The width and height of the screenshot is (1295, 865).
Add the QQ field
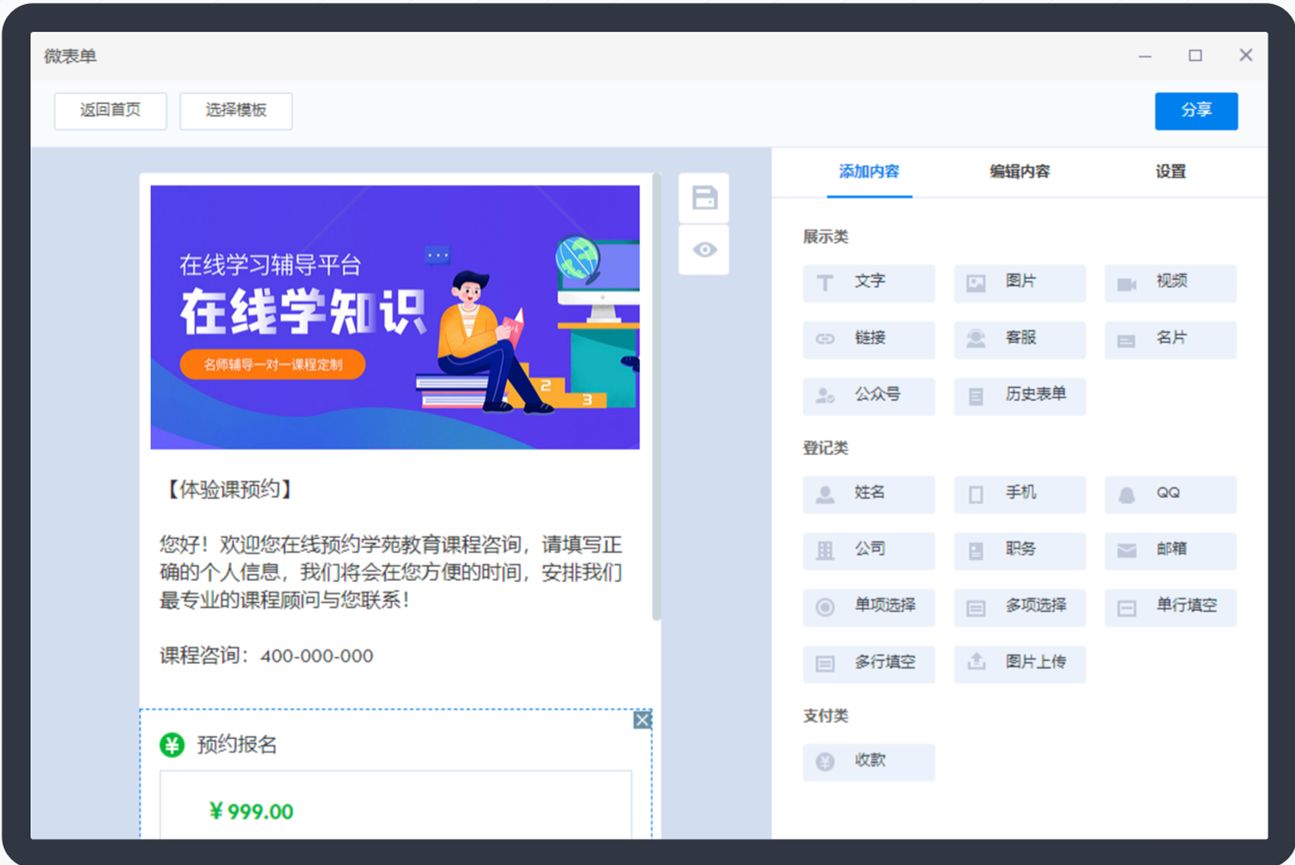pyautogui.click(x=1170, y=494)
